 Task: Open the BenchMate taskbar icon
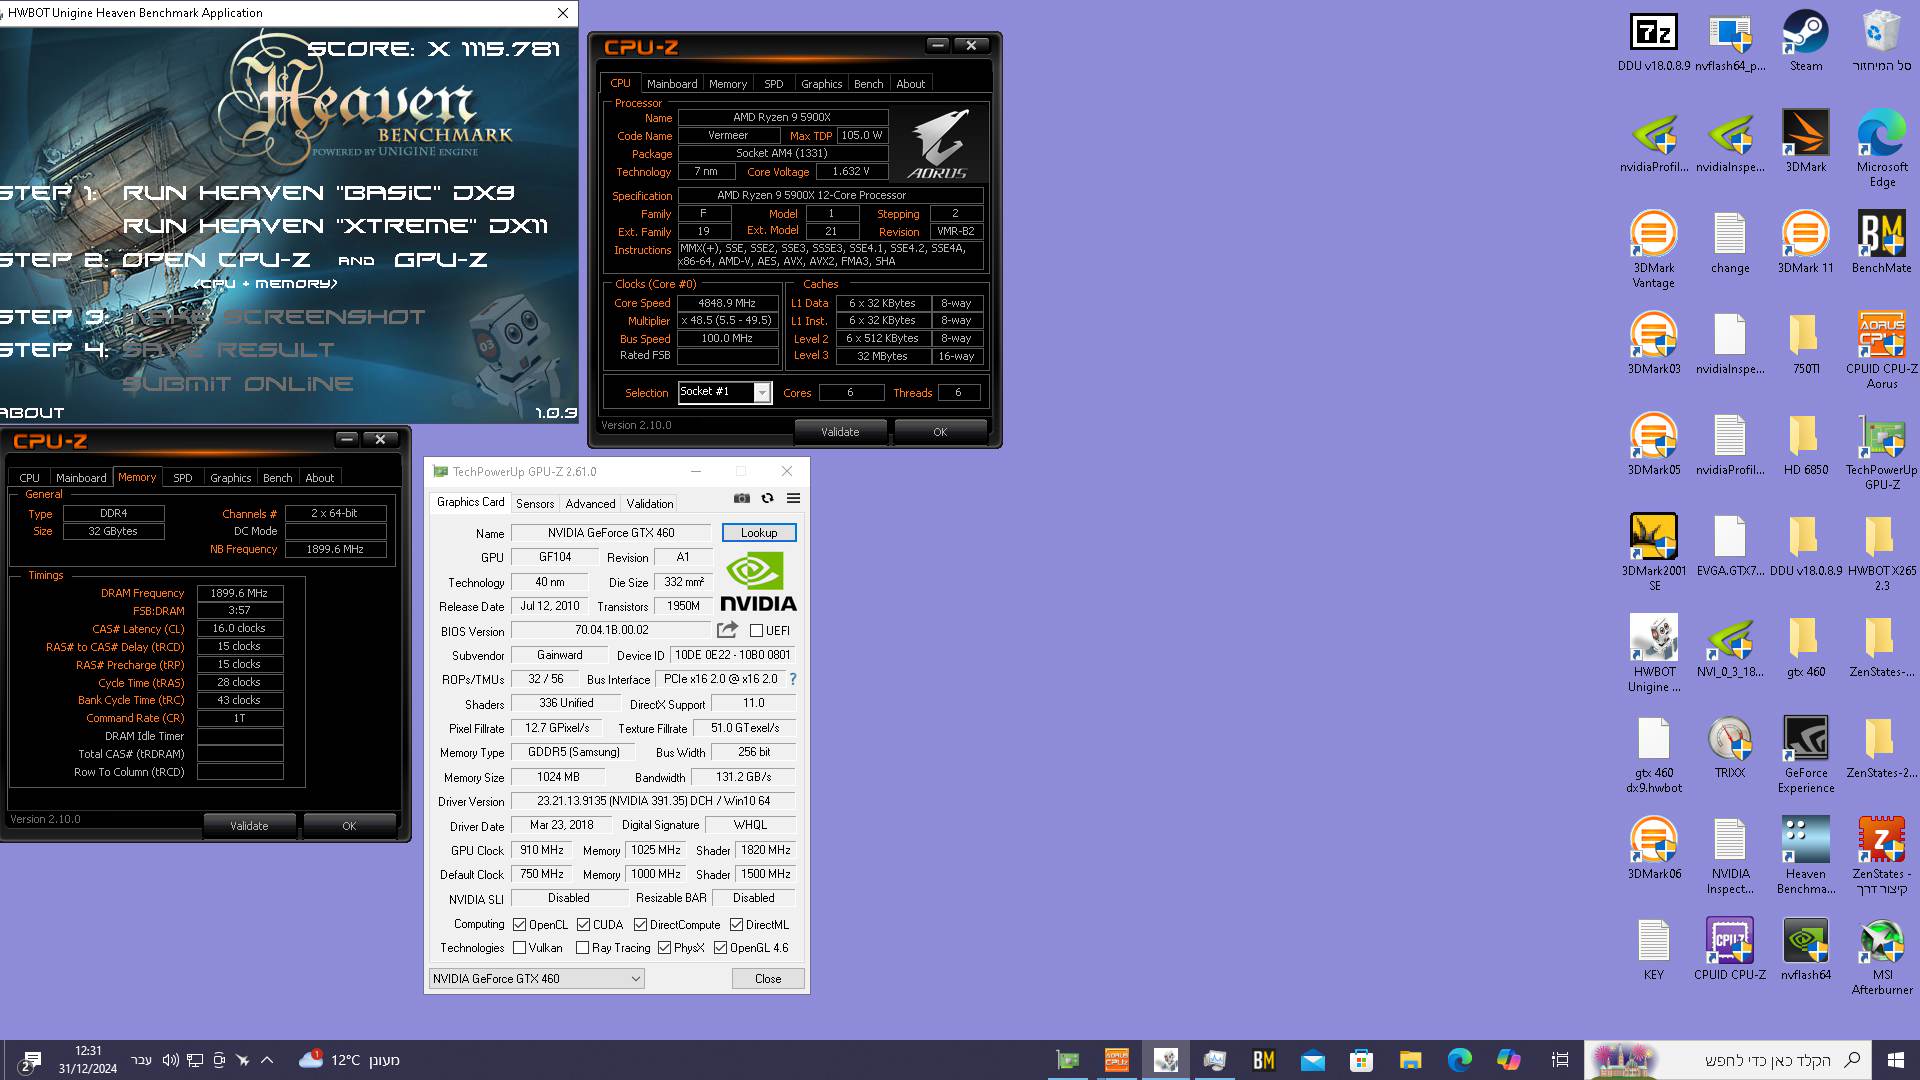point(1264,1060)
